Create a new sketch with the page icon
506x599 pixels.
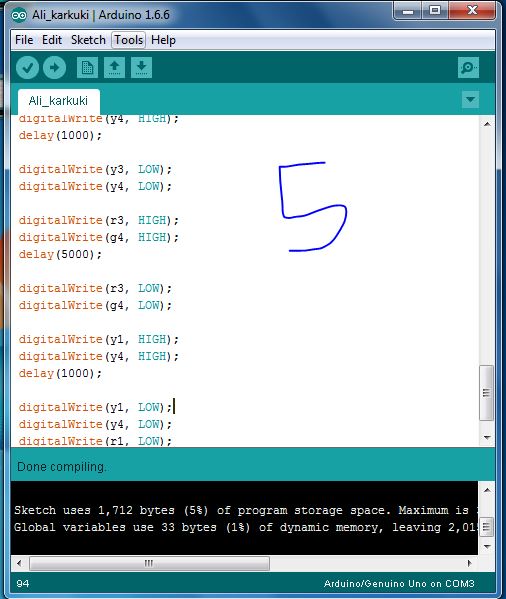(x=87, y=68)
